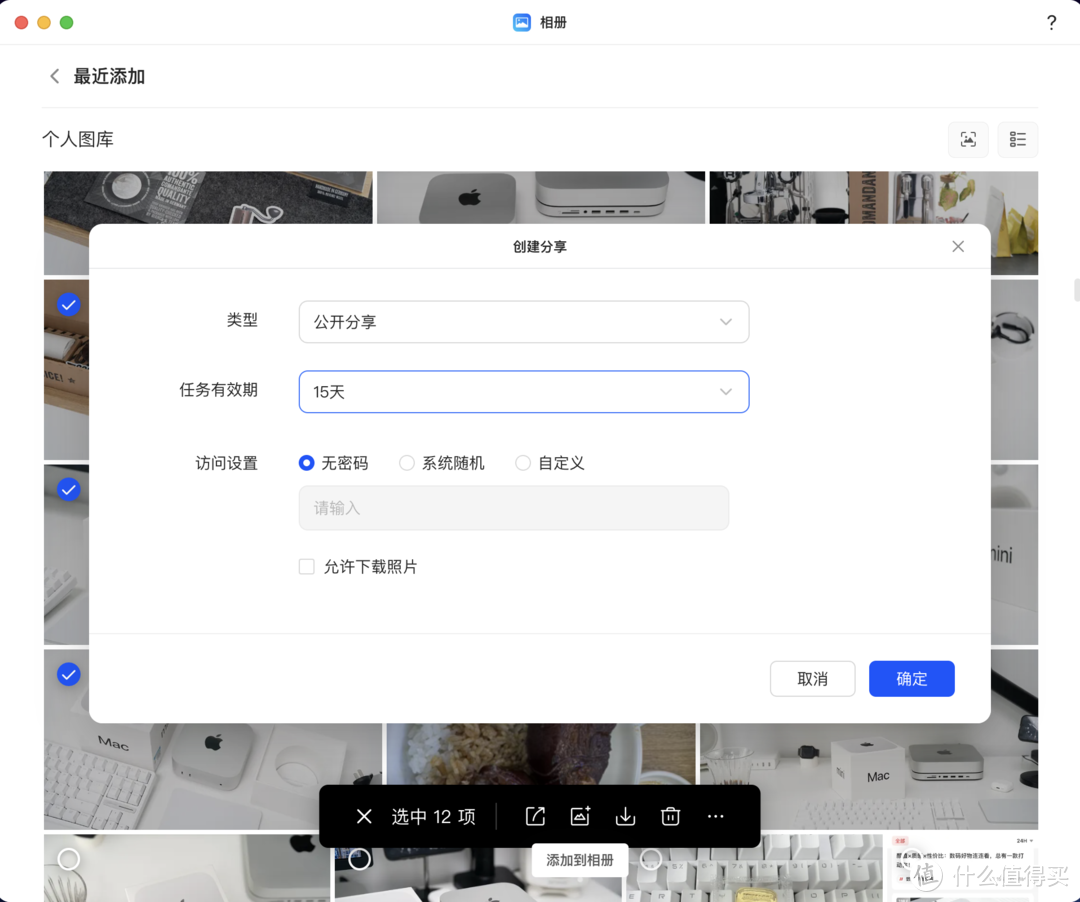Click the 添加到相册 menu entry
Image resolution: width=1080 pixels, height=902 pixels.
click(x=580, y=859)
